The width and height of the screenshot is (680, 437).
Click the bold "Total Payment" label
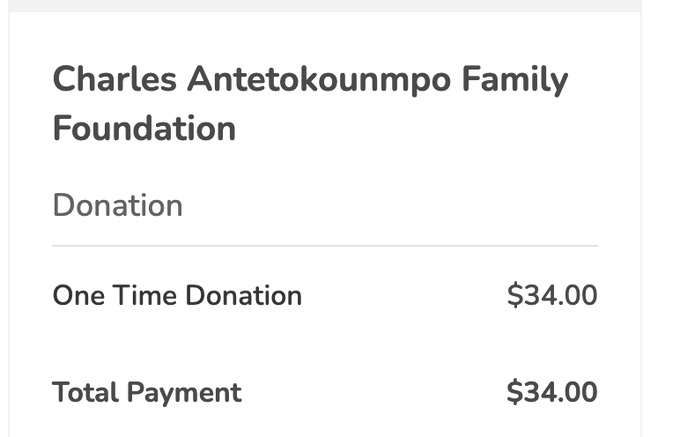pos(147,392)
